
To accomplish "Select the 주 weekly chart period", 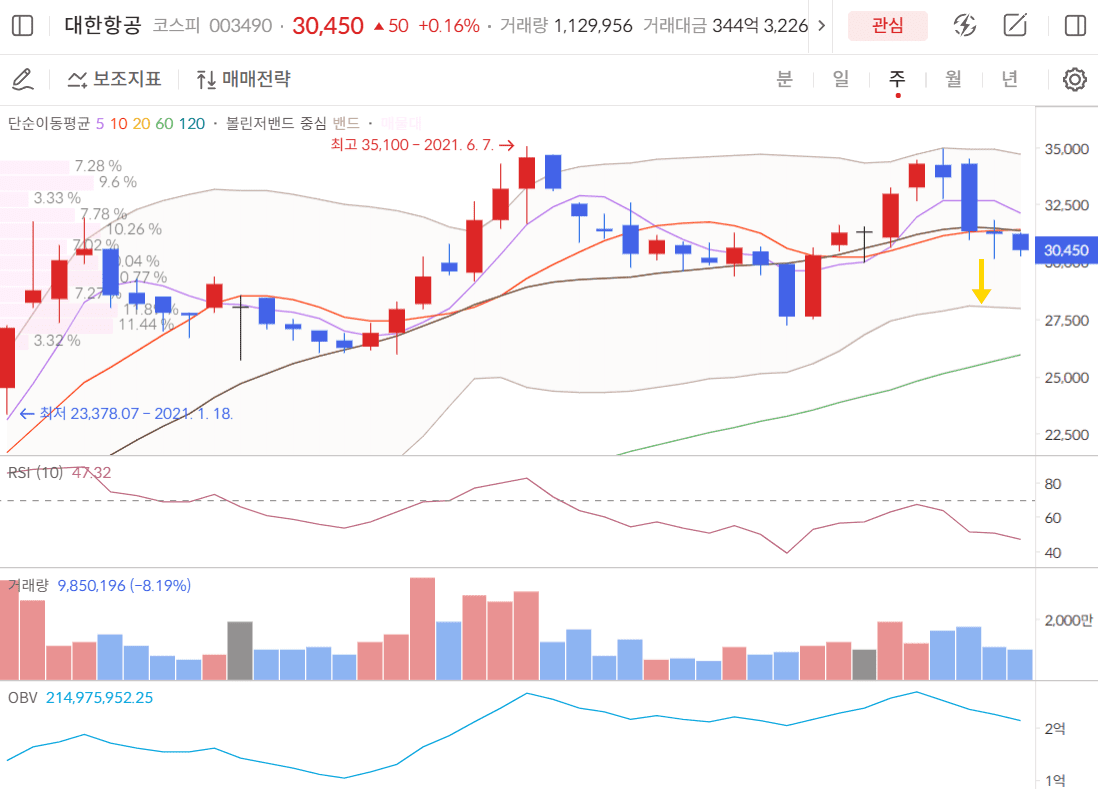I will coord(897,79).
